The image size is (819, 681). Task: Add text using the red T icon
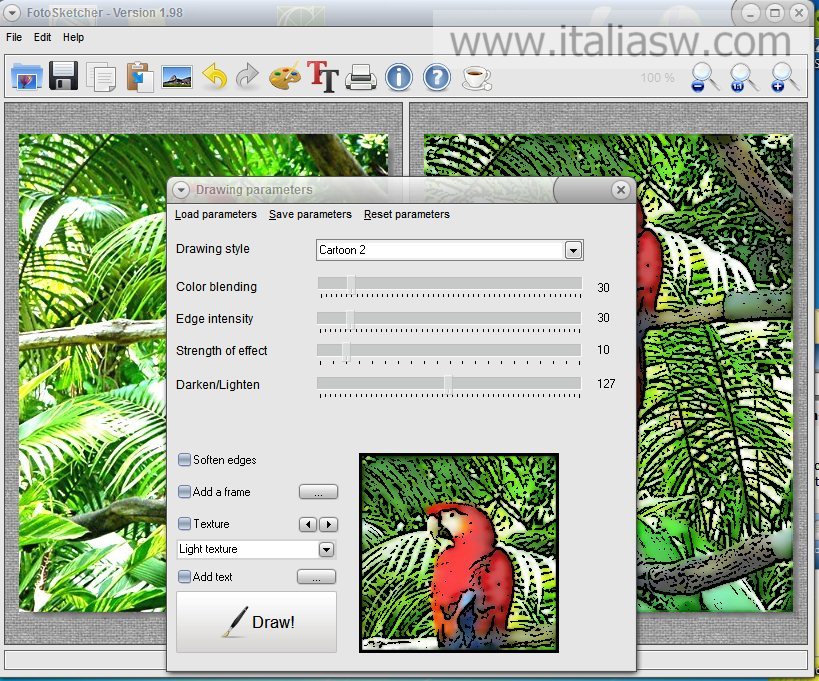pos(323,77)
